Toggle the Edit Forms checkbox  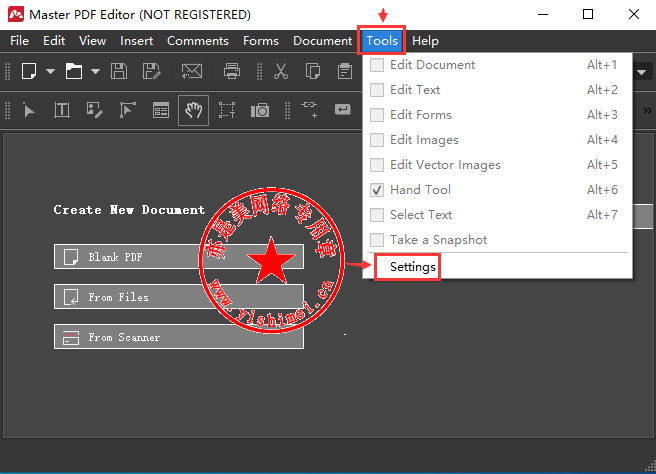point(377,115)
